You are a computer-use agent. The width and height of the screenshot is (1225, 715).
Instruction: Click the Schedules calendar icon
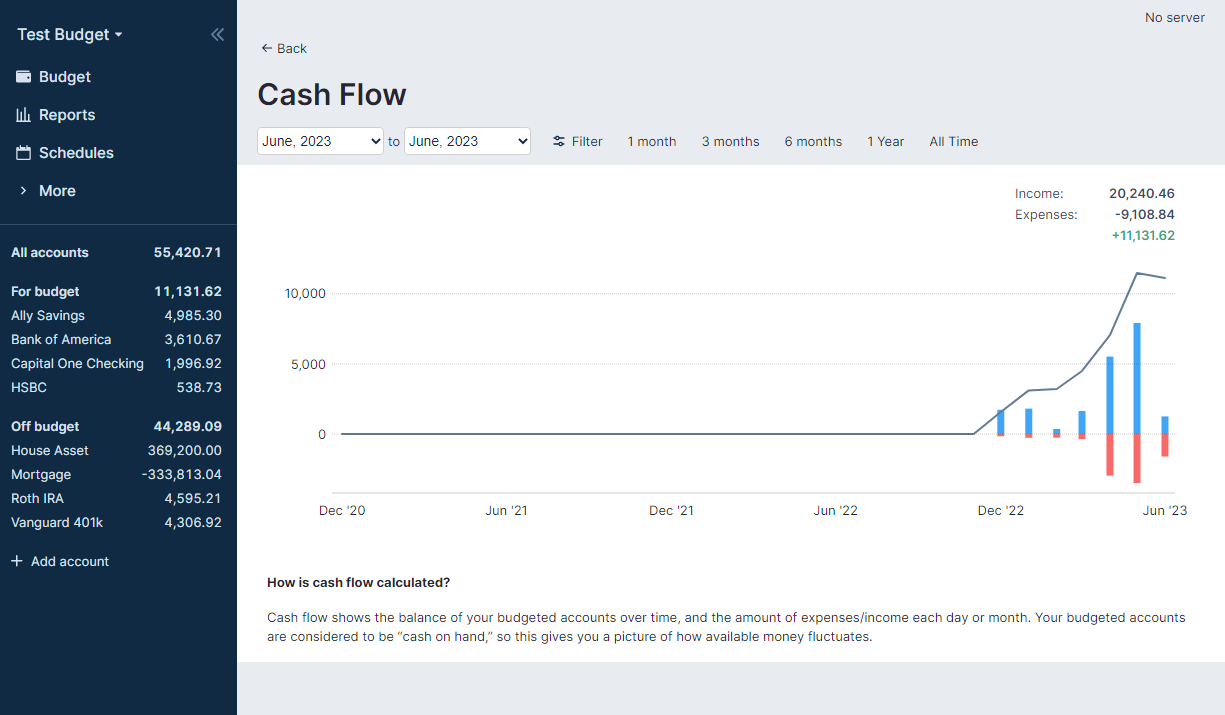pos(23,153)
